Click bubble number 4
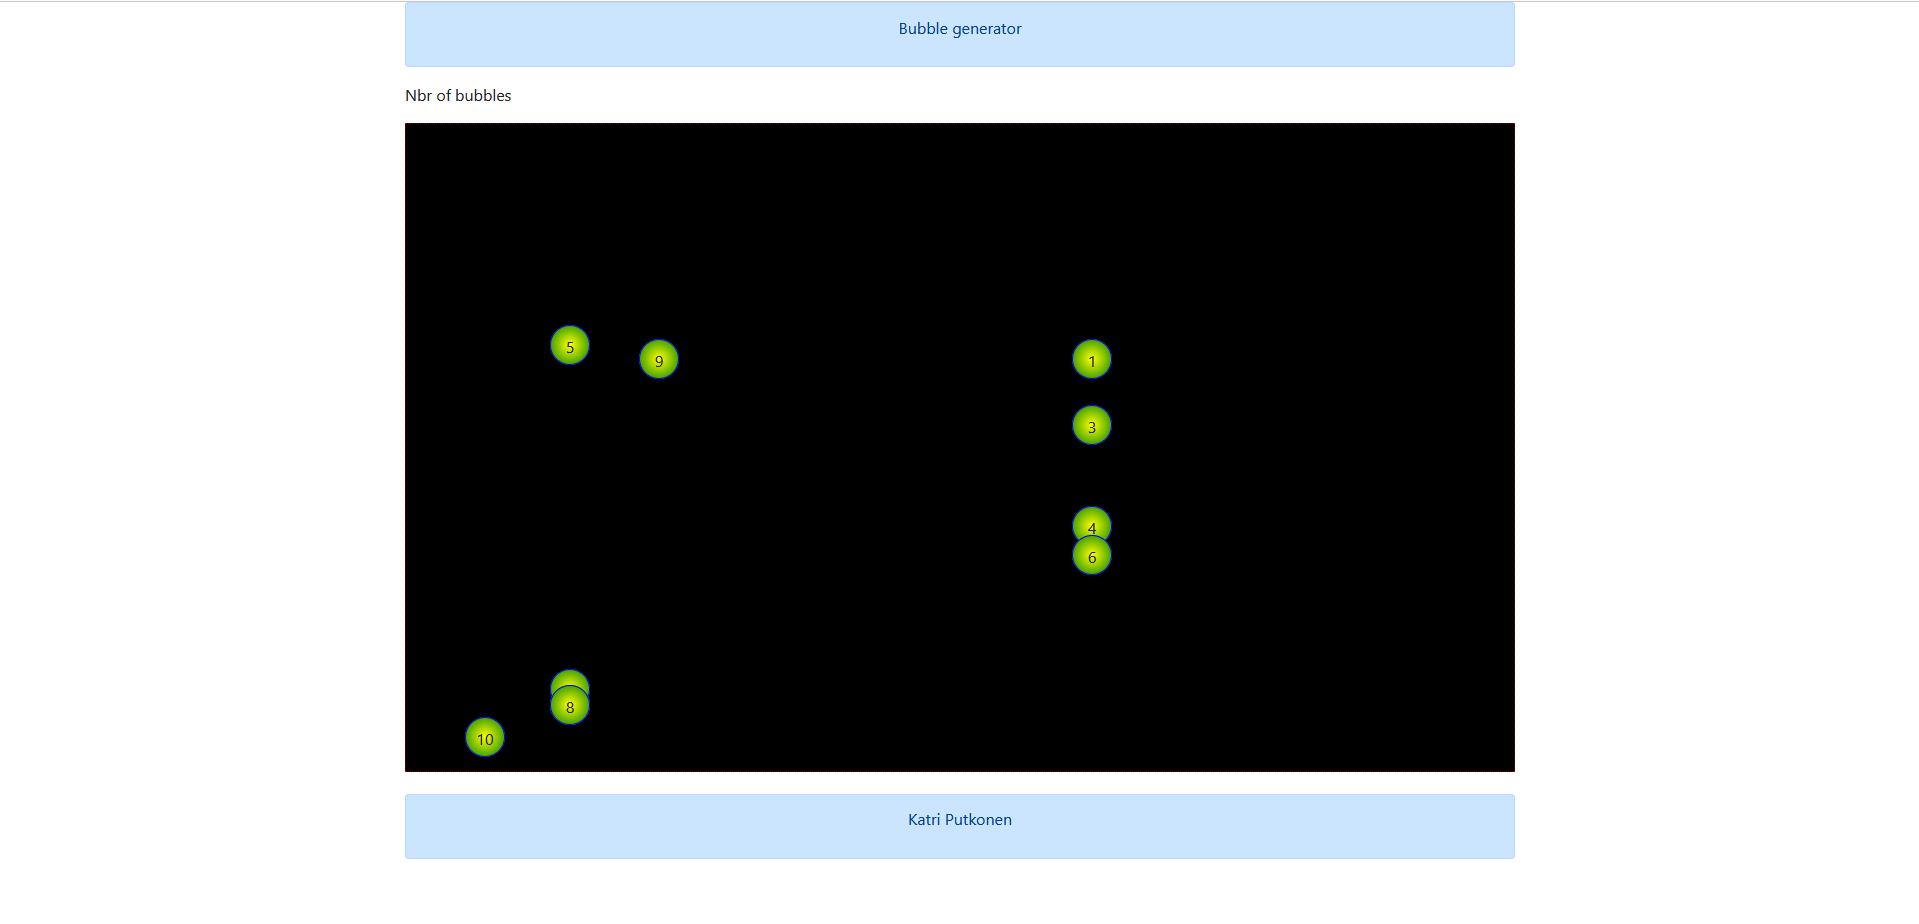This screenshot has height=924, width=1919. 1091,525
